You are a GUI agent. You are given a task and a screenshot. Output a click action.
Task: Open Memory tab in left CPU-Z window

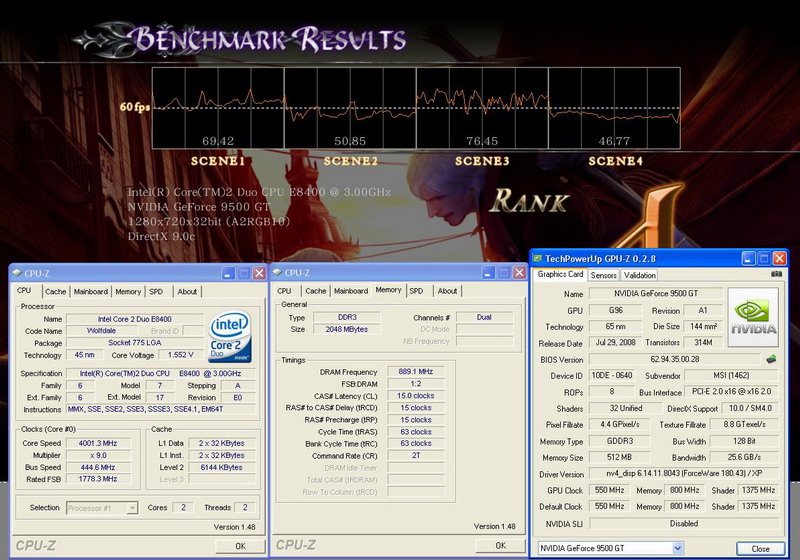click(128, 292)
